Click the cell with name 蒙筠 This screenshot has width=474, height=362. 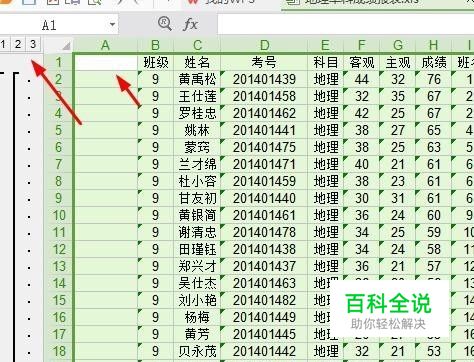coord(197,147)
